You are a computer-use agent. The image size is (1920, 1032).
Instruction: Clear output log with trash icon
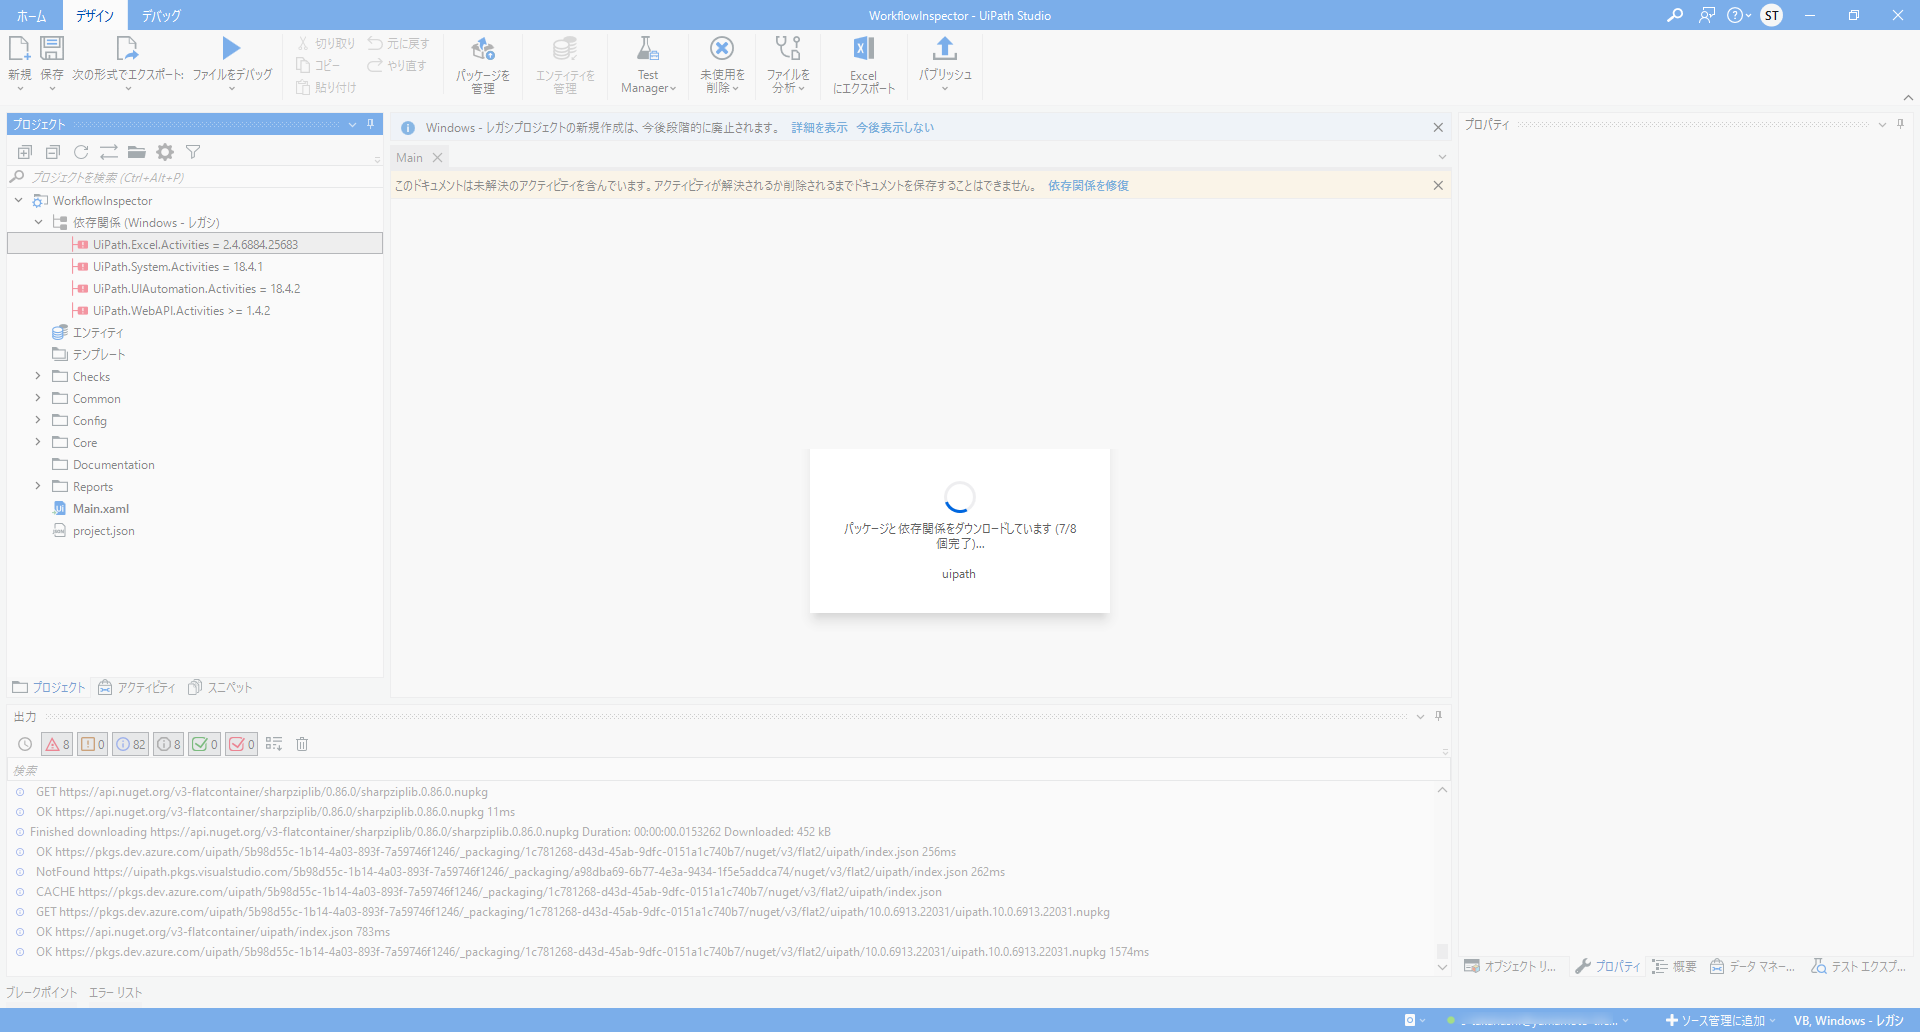pos(302,744)
